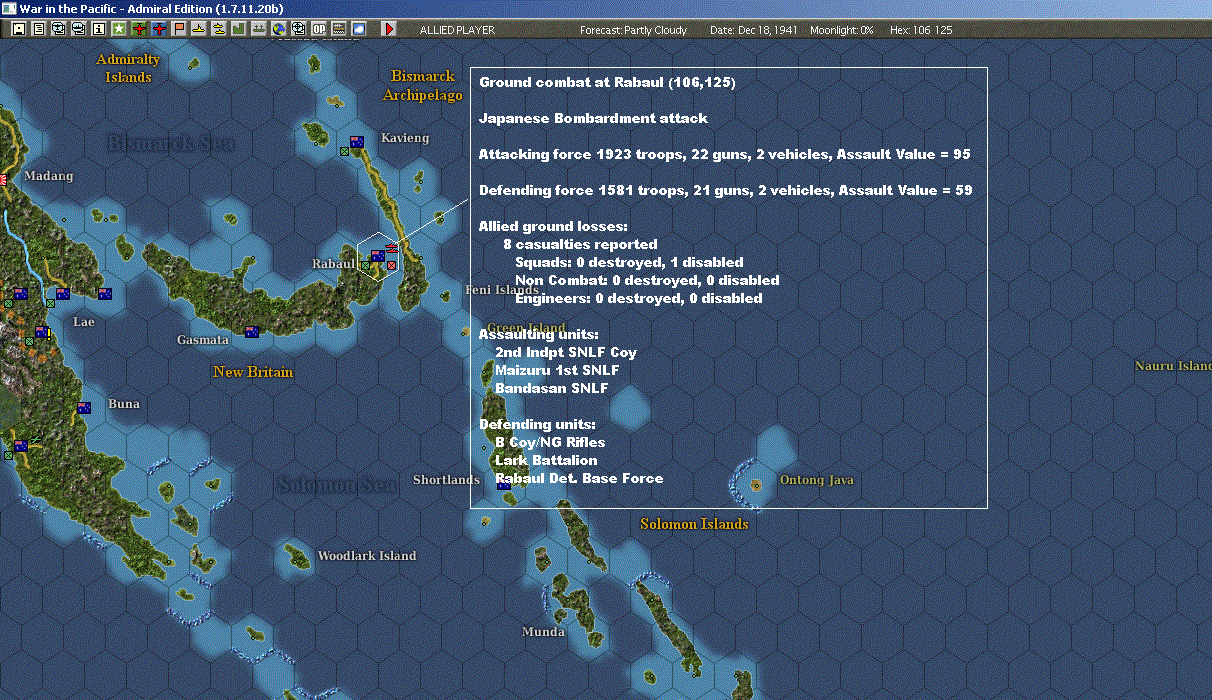Click toolbar icon right of the globe
Image resolution: width=1212 pixels, height=700 pixels.
pyautogui.click(x=298, y=29)
